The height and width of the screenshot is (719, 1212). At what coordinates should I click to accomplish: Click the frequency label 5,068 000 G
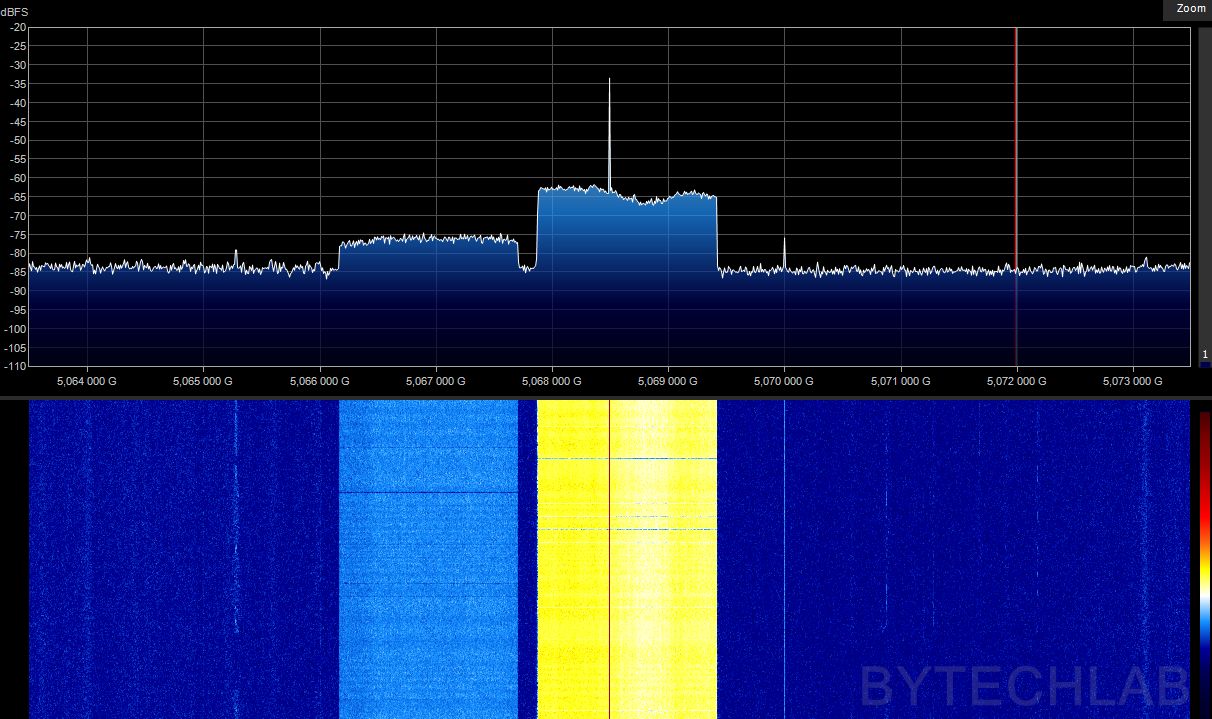coord(552,381)
